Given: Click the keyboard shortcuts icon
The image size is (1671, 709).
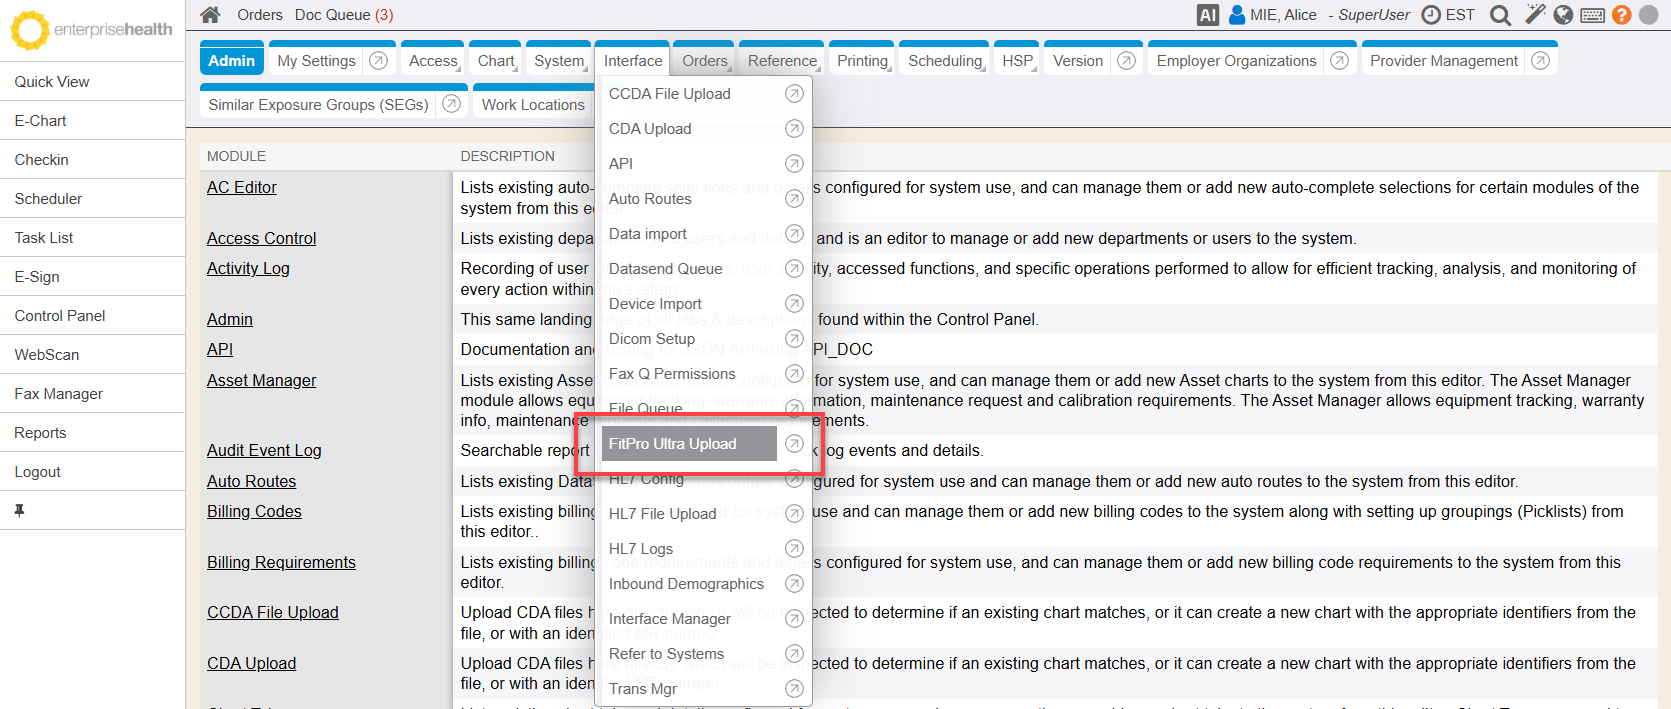Looking at the screenshot, I should (x=1593, y=15).
